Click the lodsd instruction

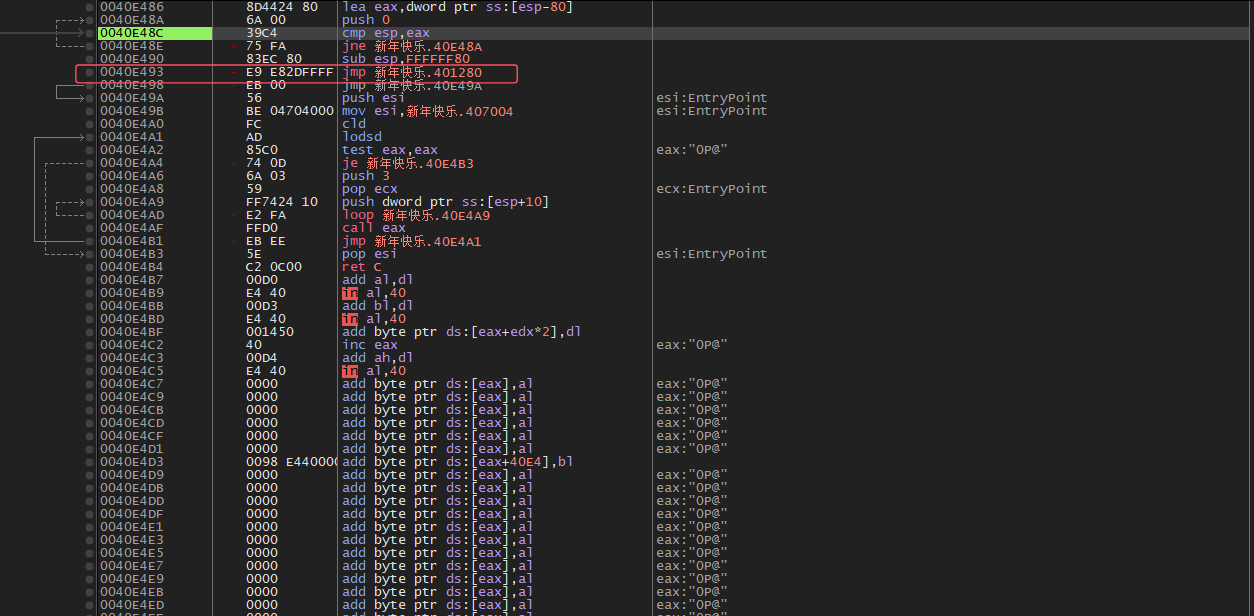[x=362, y=137]
